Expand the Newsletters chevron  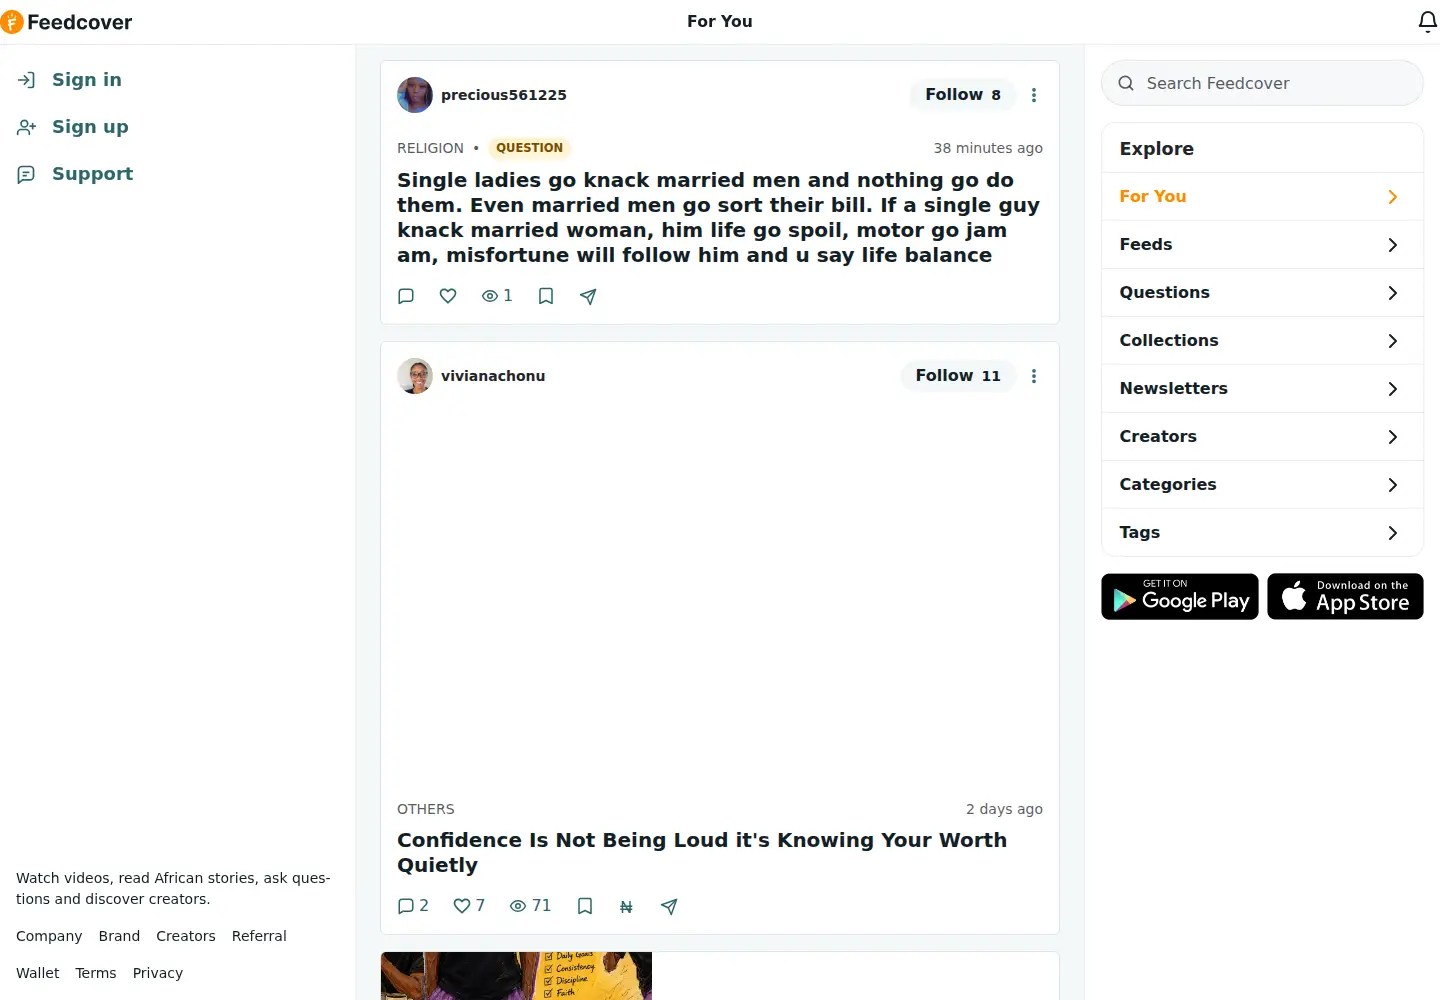click(1392, 389)
